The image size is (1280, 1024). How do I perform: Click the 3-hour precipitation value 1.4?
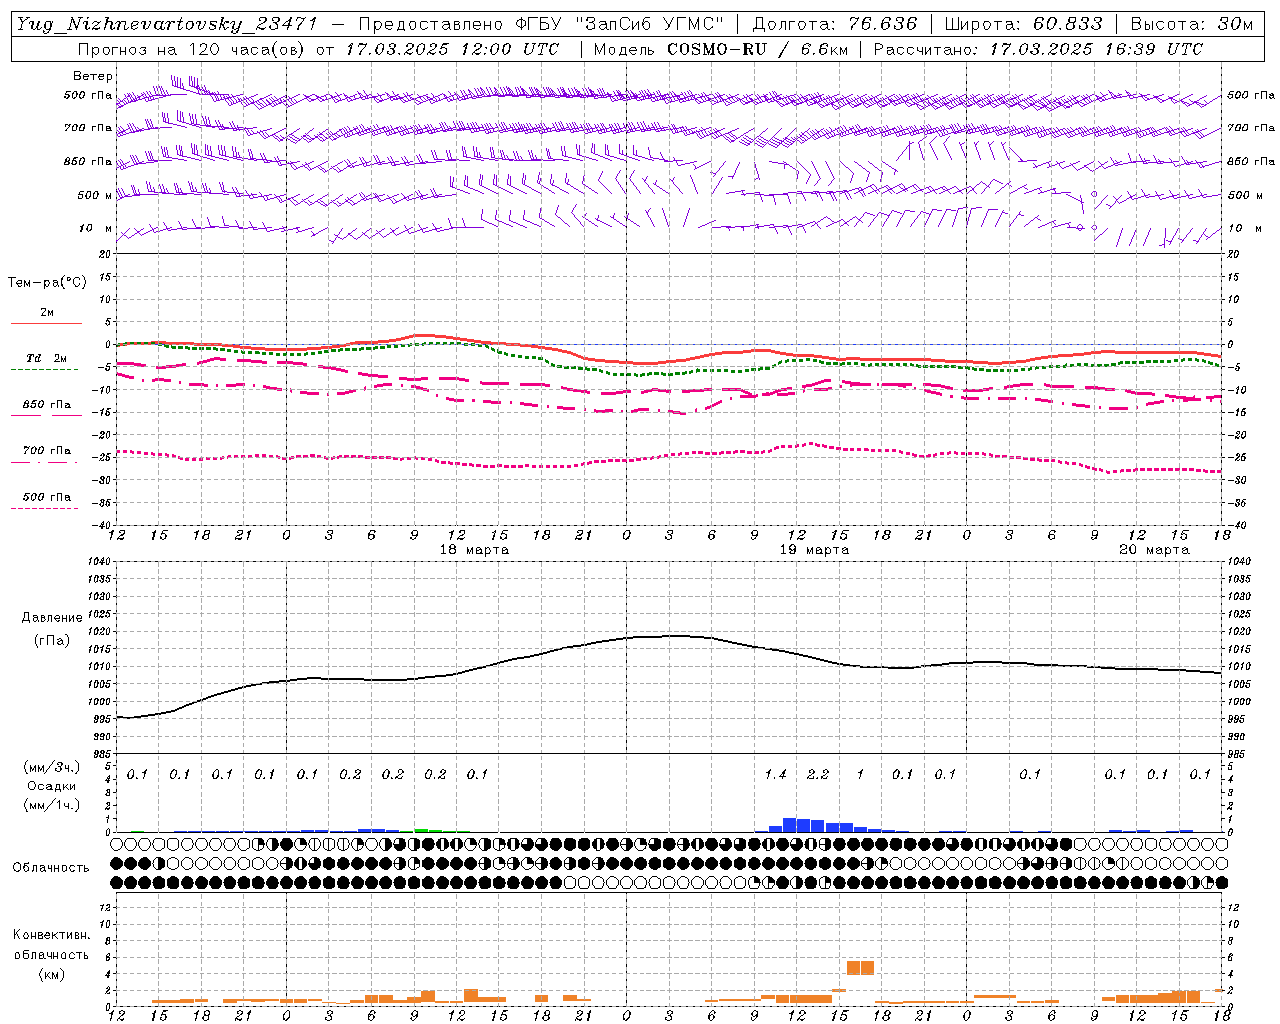coord(775,774)
